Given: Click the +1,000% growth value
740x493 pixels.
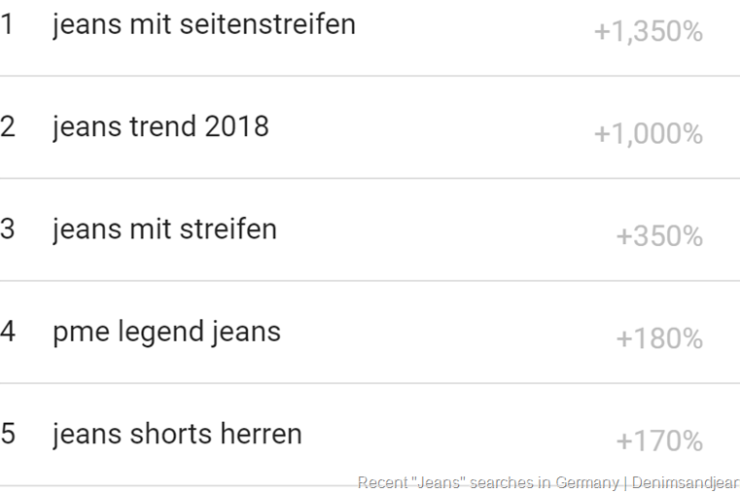Looking at the screenshot, I should click(648, 134).
